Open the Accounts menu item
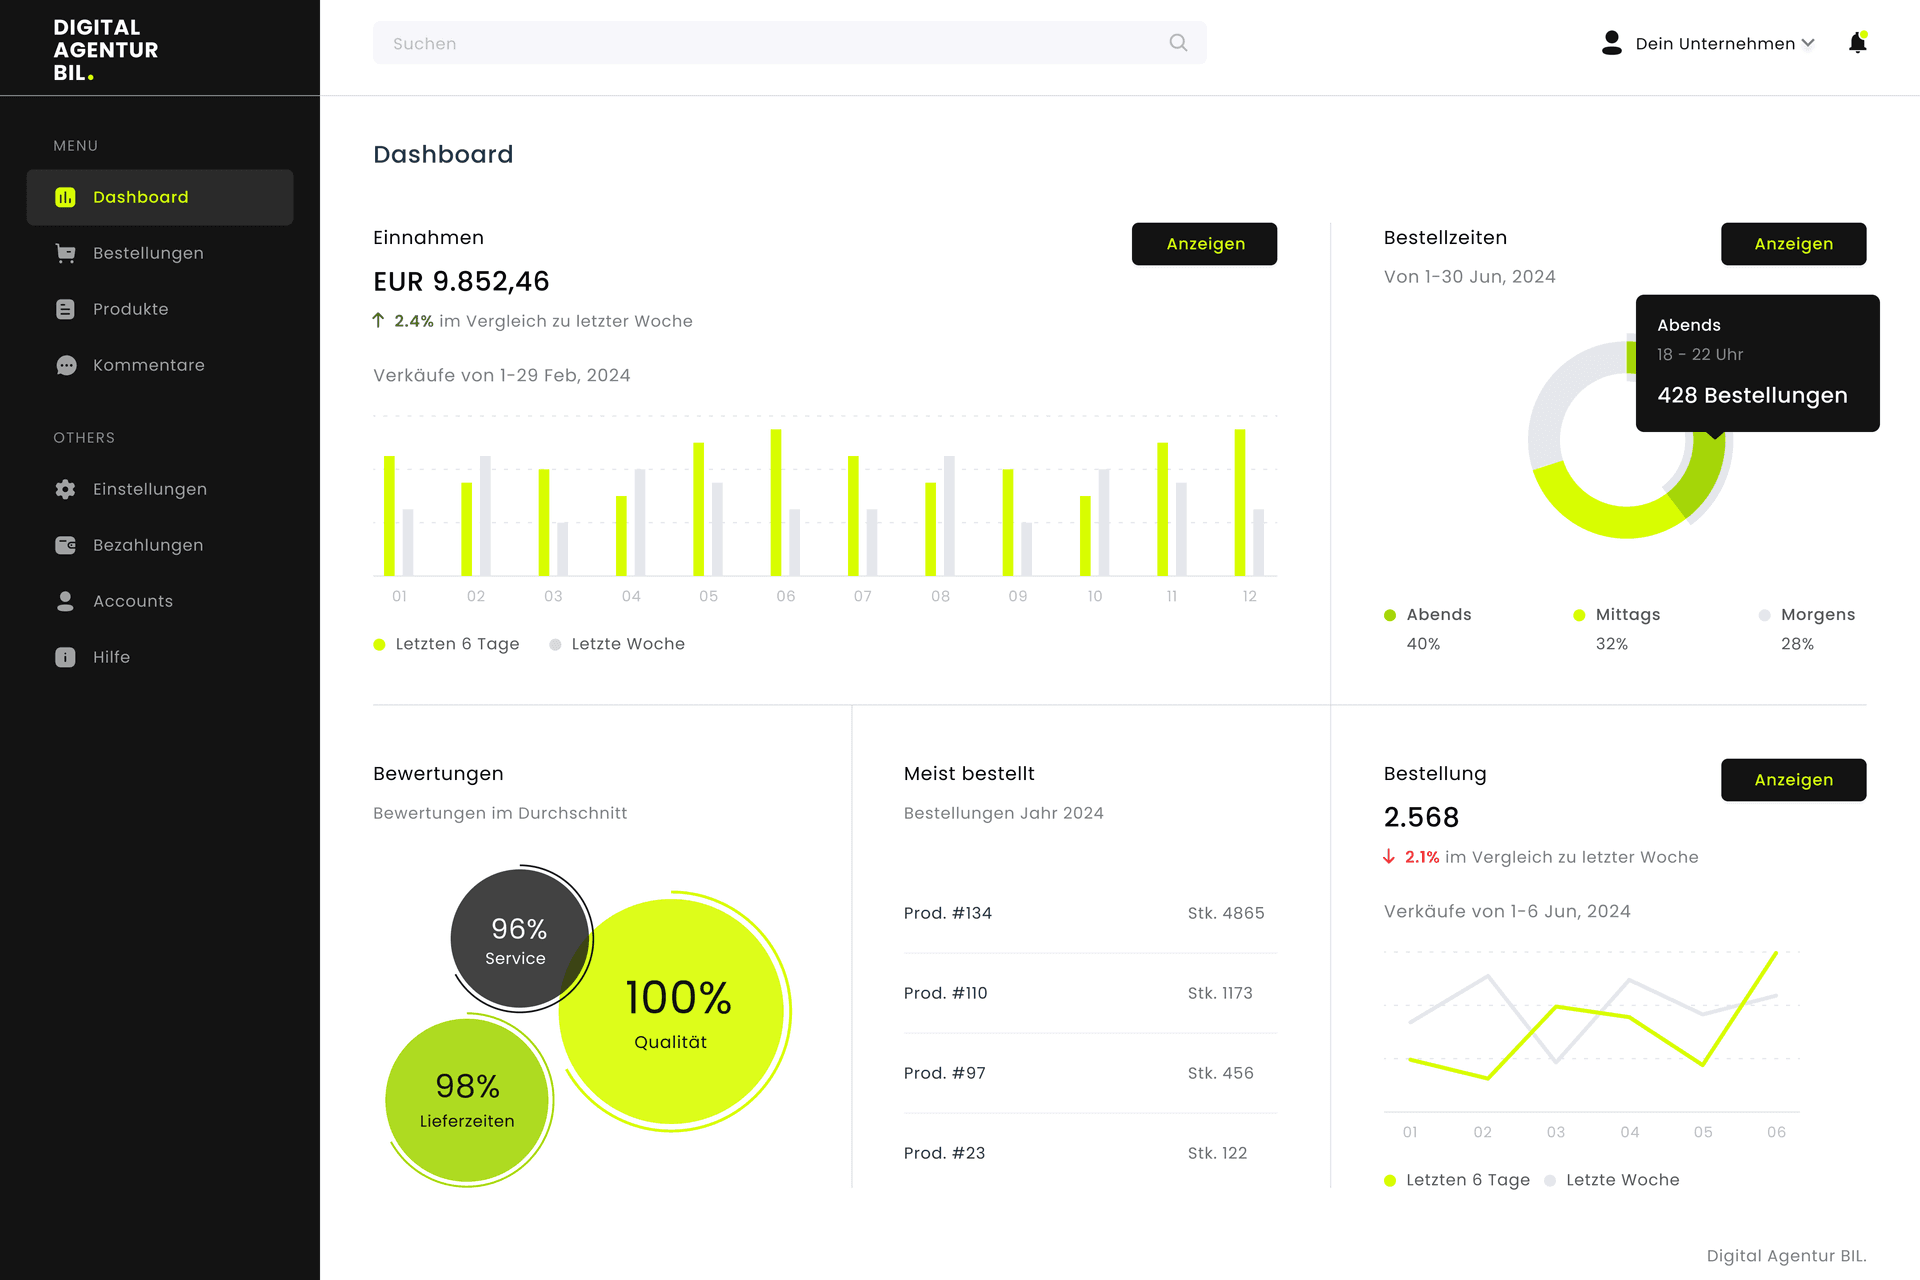The image size is (1920, 1280). coord(133,601)
